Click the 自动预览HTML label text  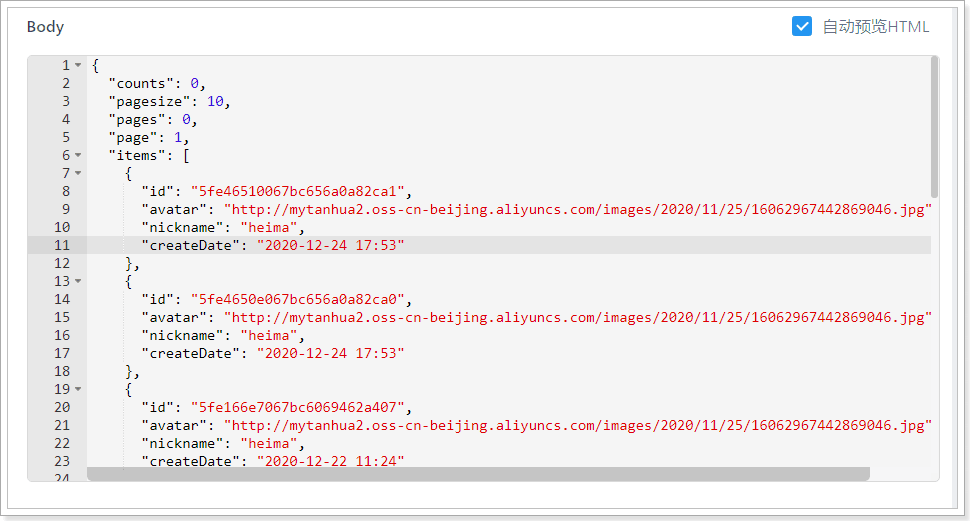point(875,27)
